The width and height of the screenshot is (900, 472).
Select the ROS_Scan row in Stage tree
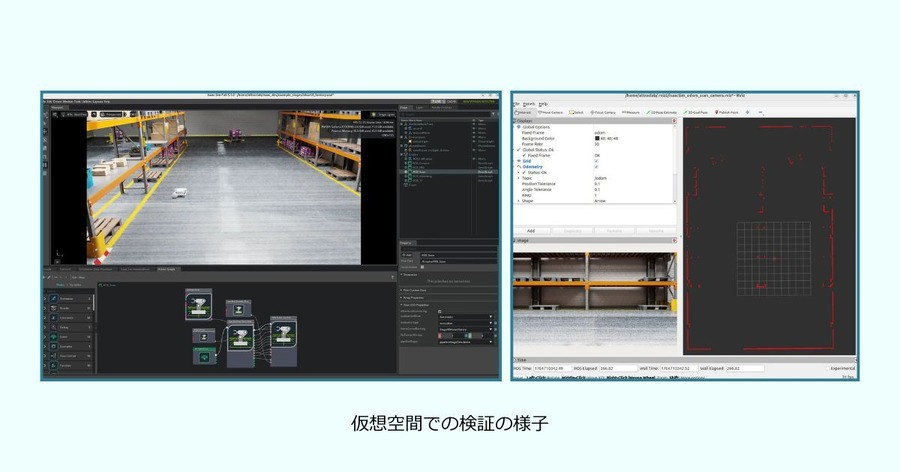[x=449, y=172]
